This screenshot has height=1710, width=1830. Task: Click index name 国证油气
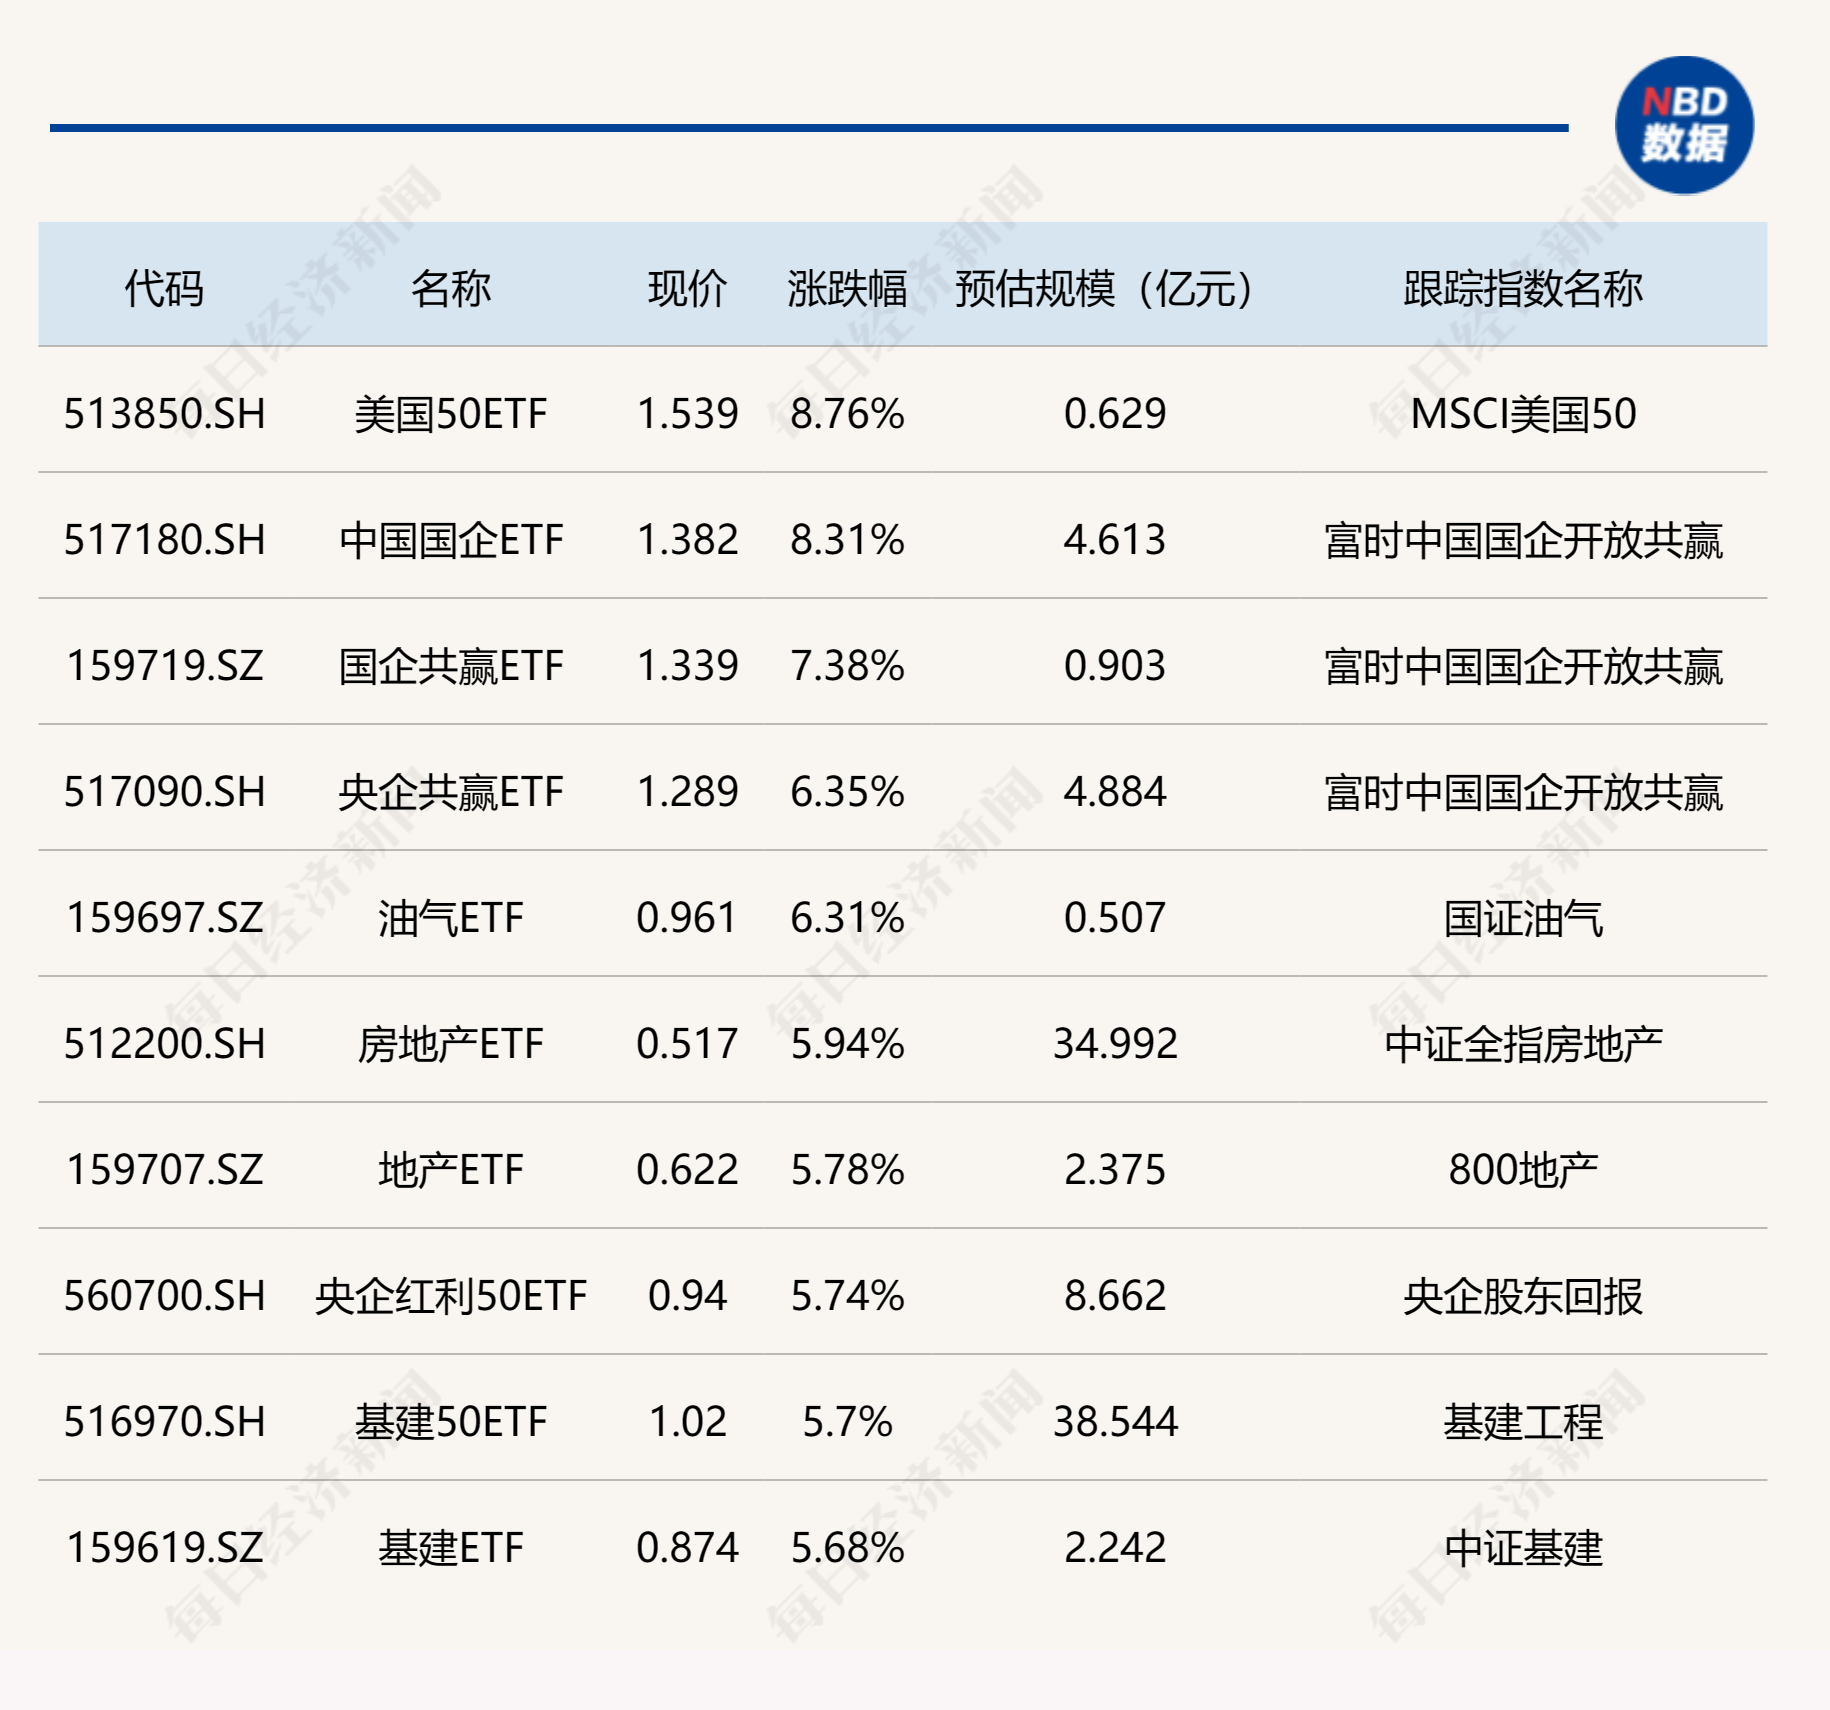coord(1523,918)
